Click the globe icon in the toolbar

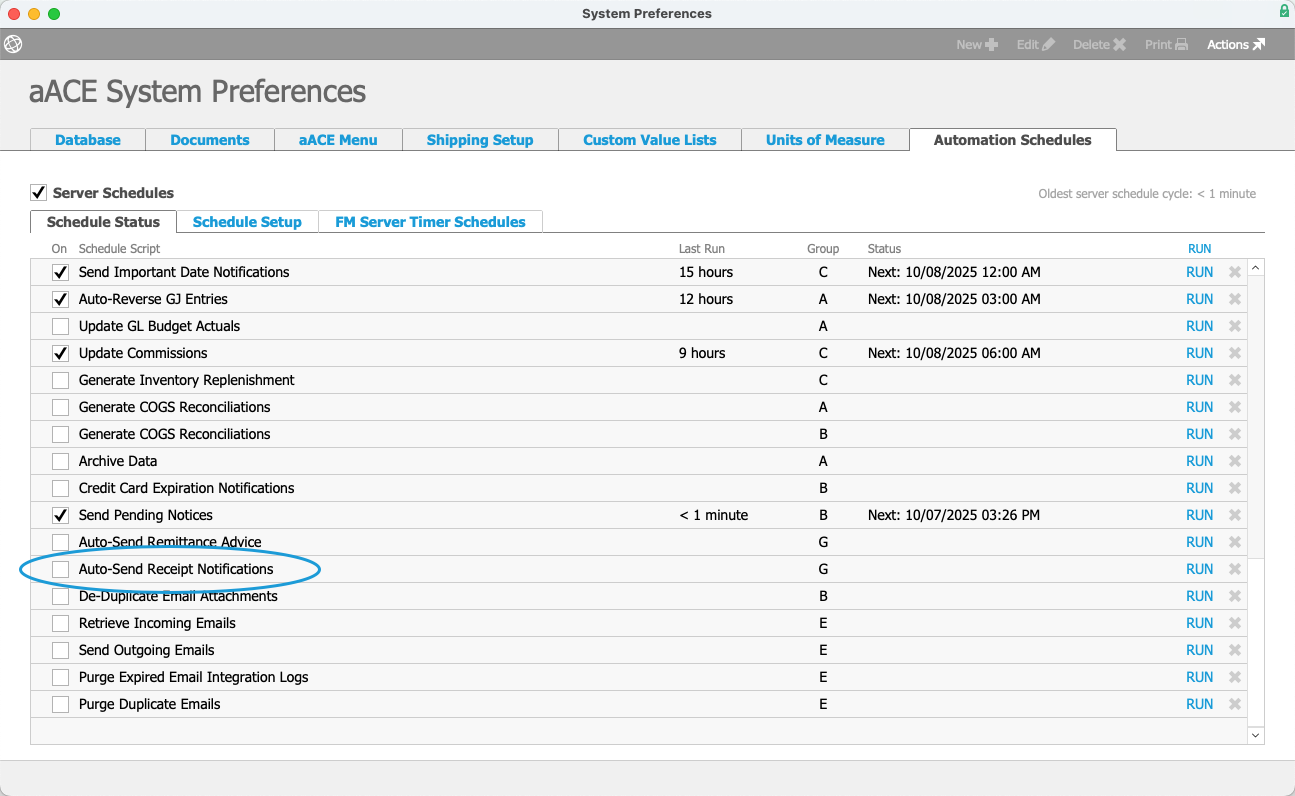13,44
